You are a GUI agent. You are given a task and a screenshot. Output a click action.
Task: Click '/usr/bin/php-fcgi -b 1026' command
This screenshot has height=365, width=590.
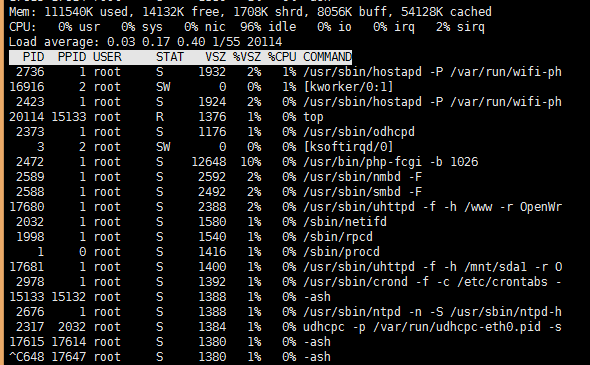(x=391, y=162)
